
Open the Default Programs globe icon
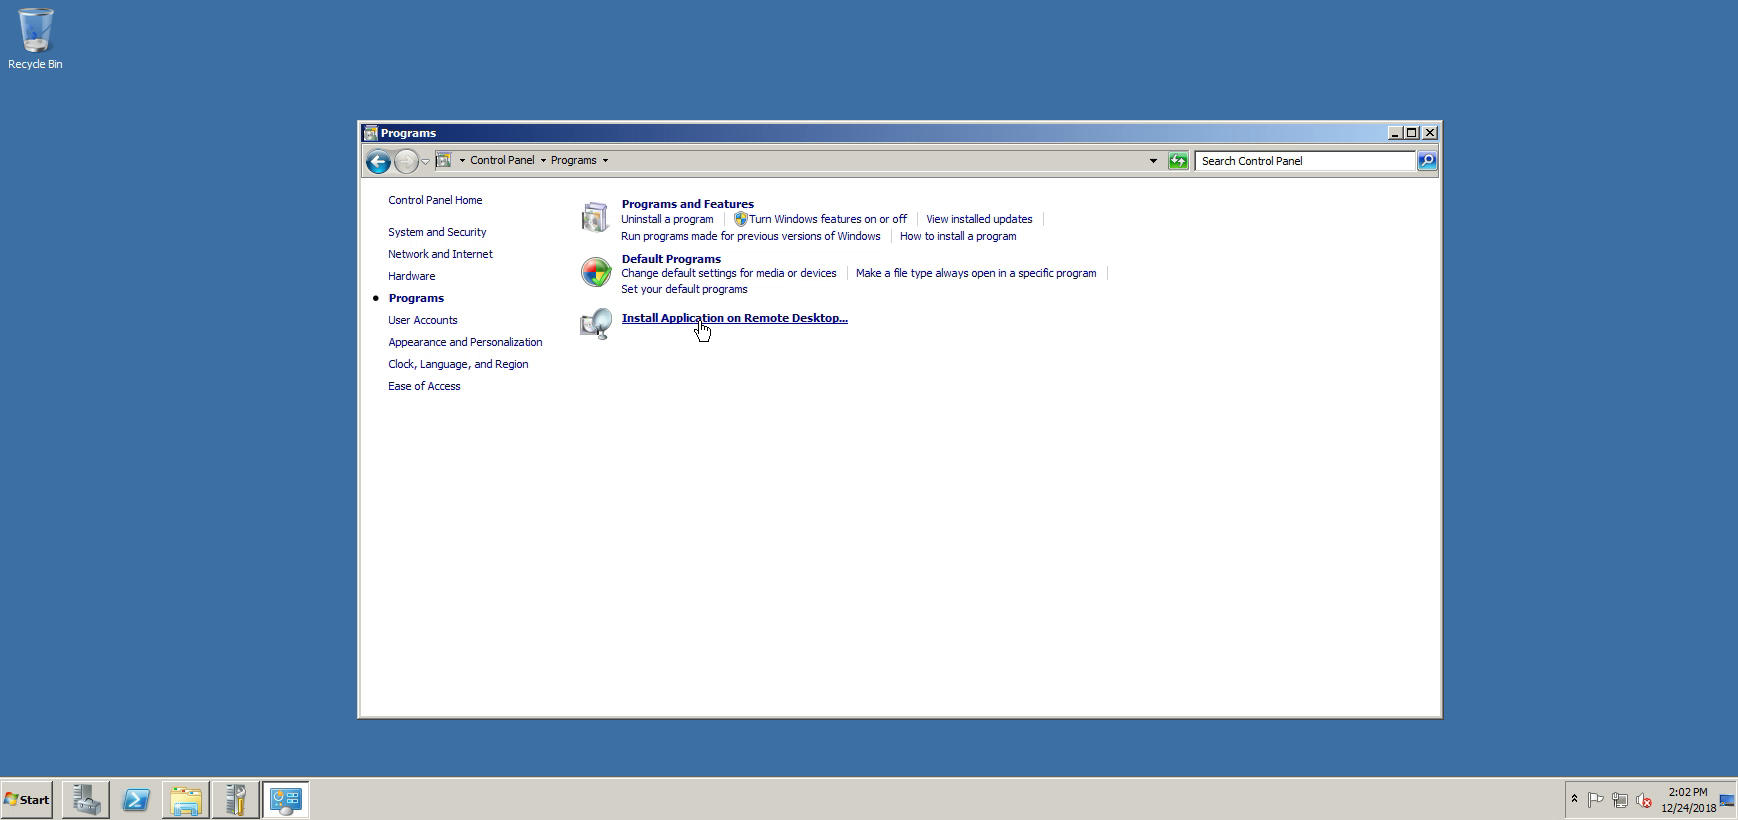(x=595, y=272)
